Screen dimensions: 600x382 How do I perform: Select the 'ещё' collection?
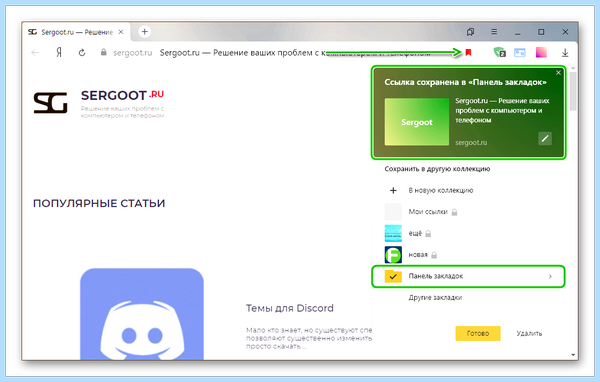(x=415, y=233)
